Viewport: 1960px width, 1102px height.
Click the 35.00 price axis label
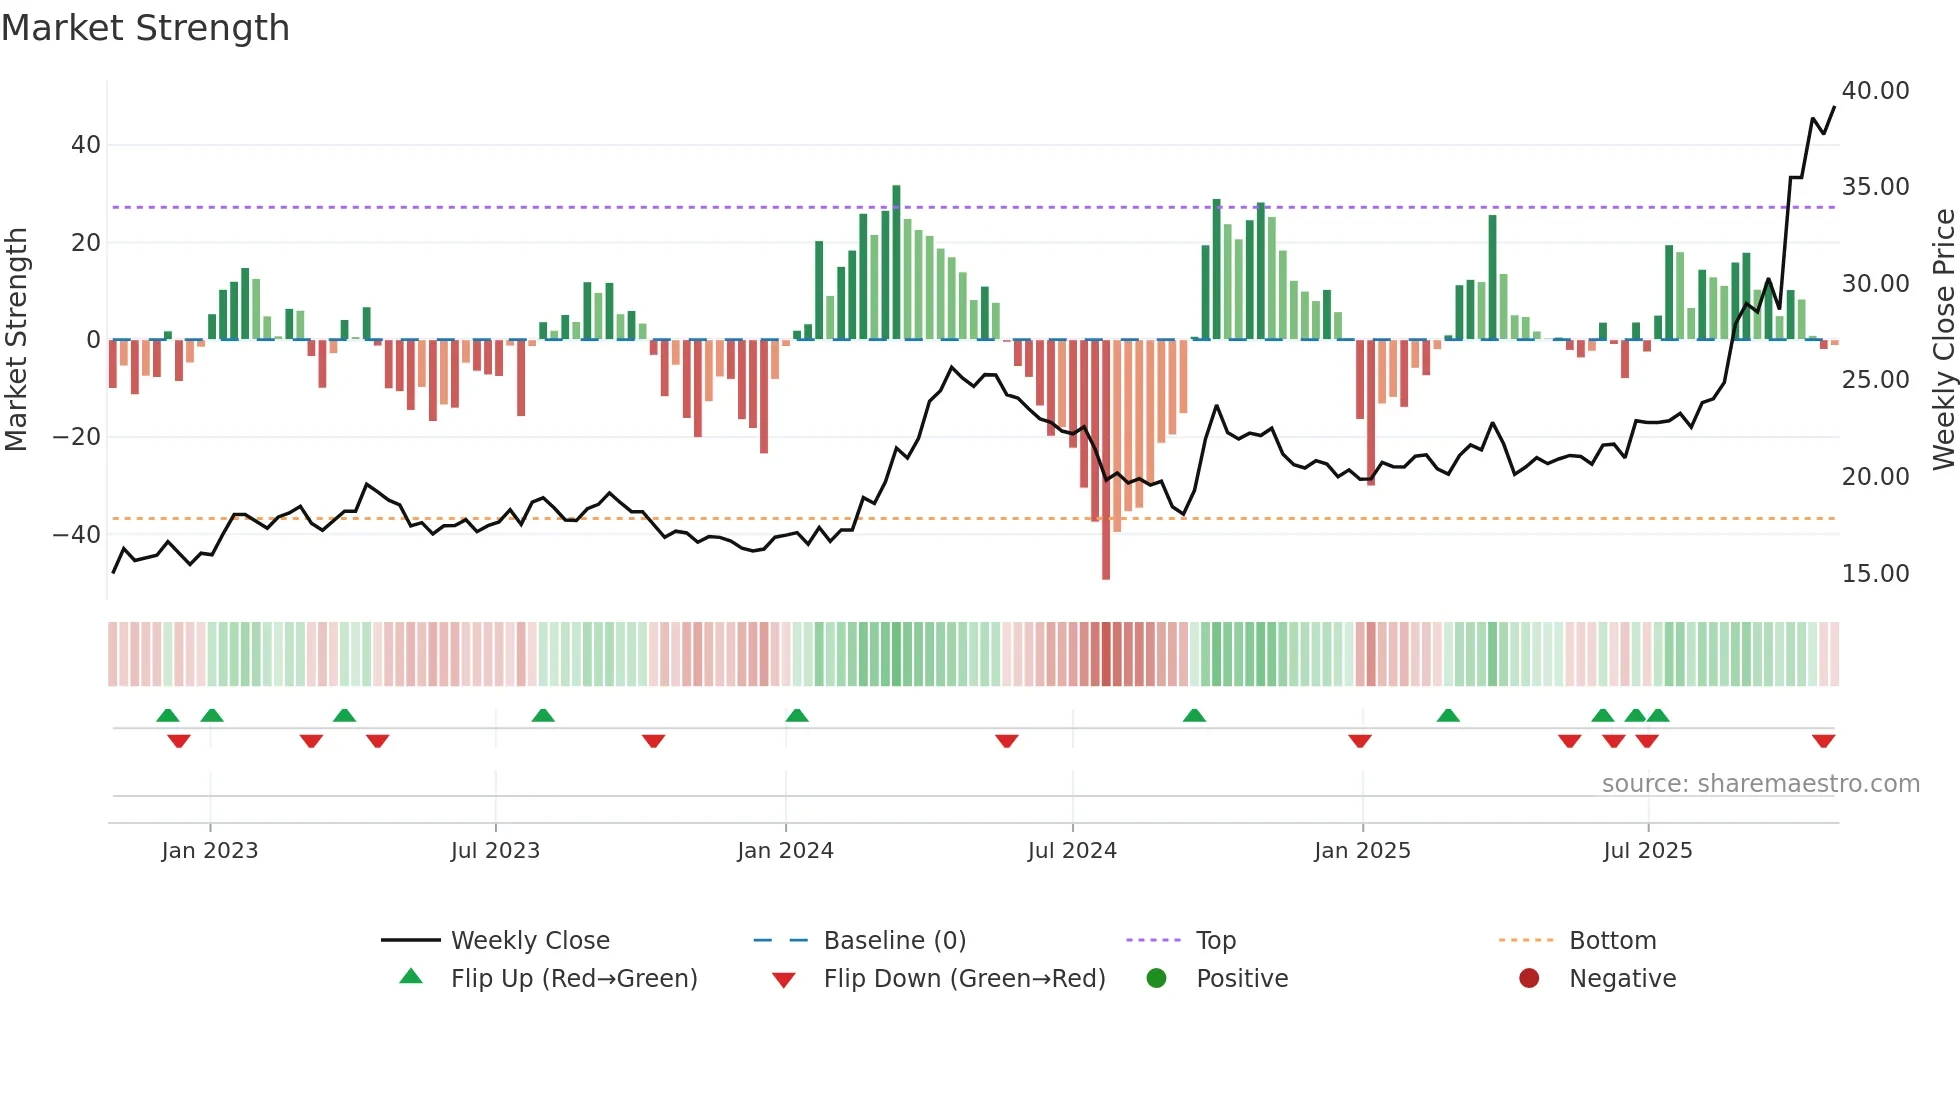1876,187
